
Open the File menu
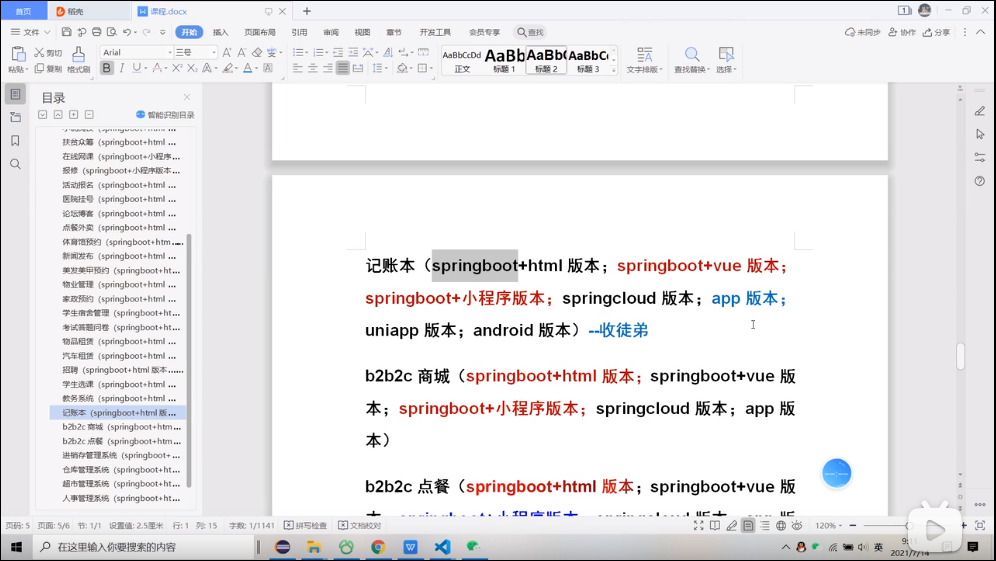point(30,32)
